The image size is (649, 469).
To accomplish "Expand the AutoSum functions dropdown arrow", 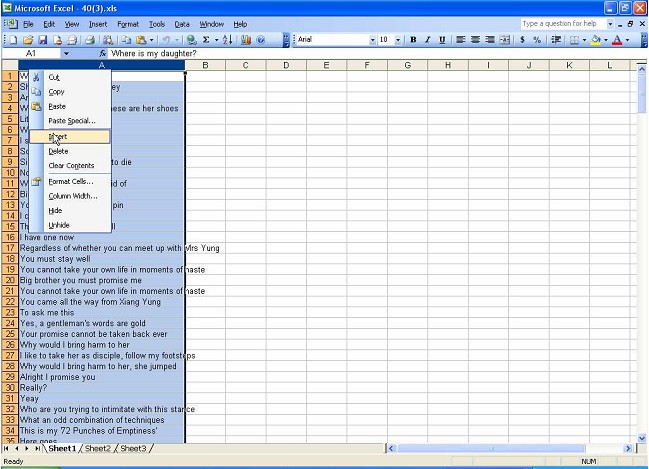I will pos(216,40).
